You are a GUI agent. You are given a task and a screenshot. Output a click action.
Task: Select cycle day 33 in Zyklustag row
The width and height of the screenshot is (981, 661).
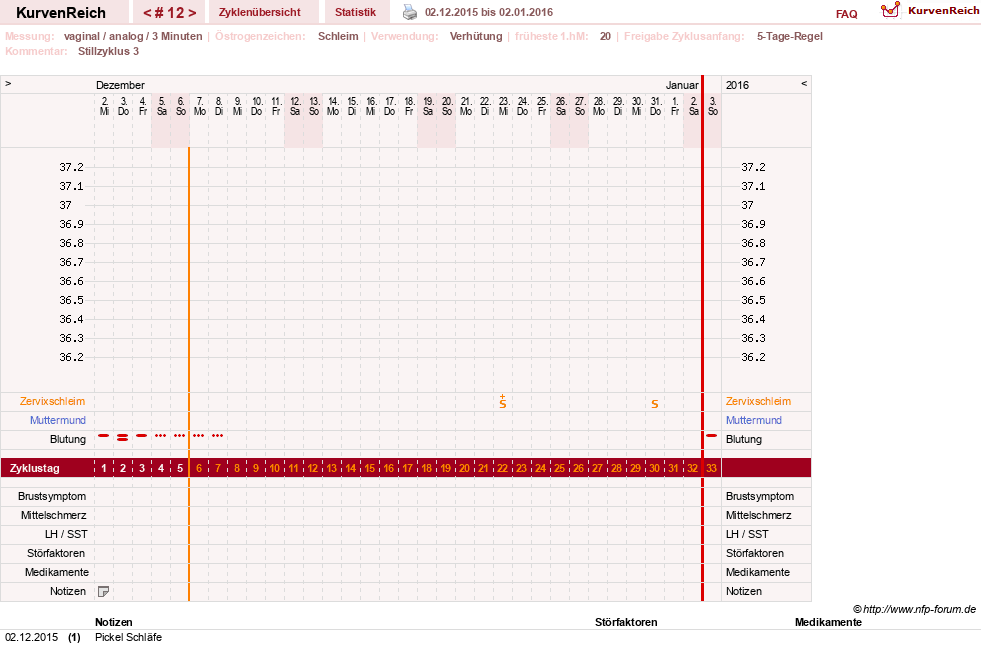click(711, 468)
